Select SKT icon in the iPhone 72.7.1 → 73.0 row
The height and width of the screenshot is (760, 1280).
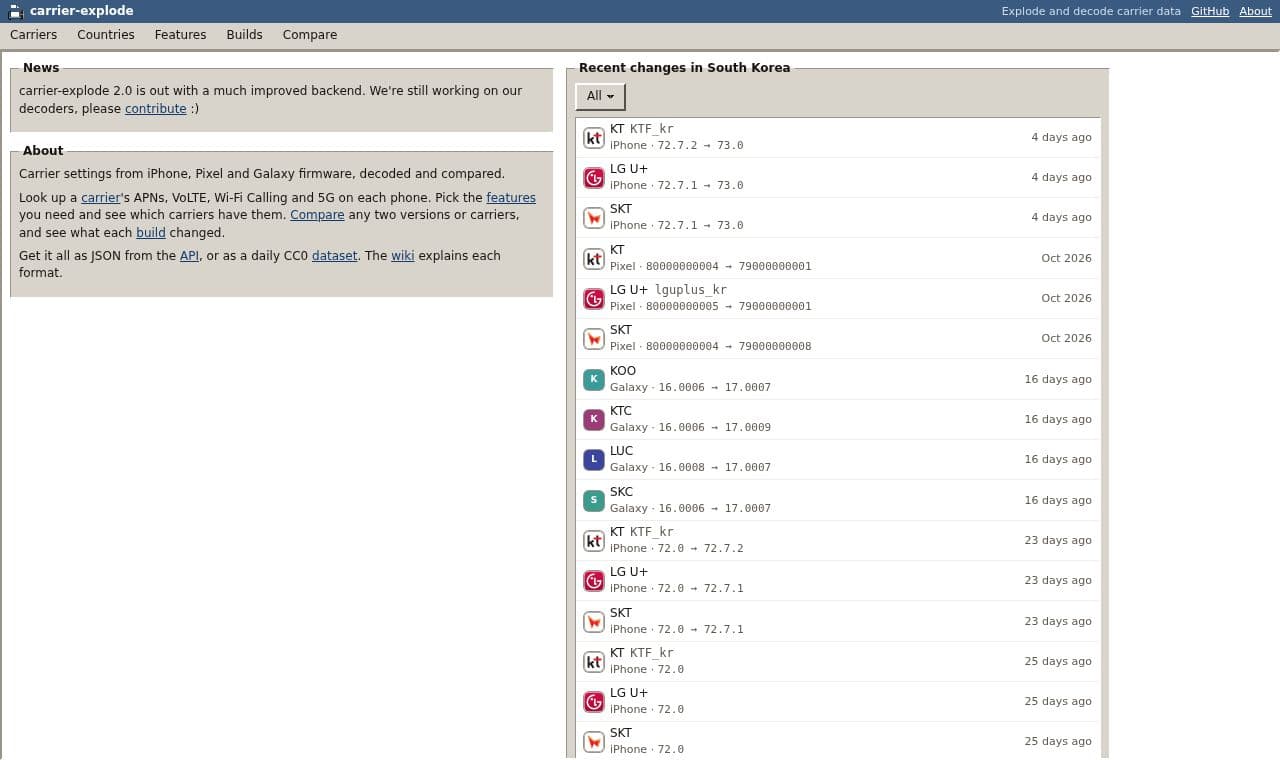point(594,218)
